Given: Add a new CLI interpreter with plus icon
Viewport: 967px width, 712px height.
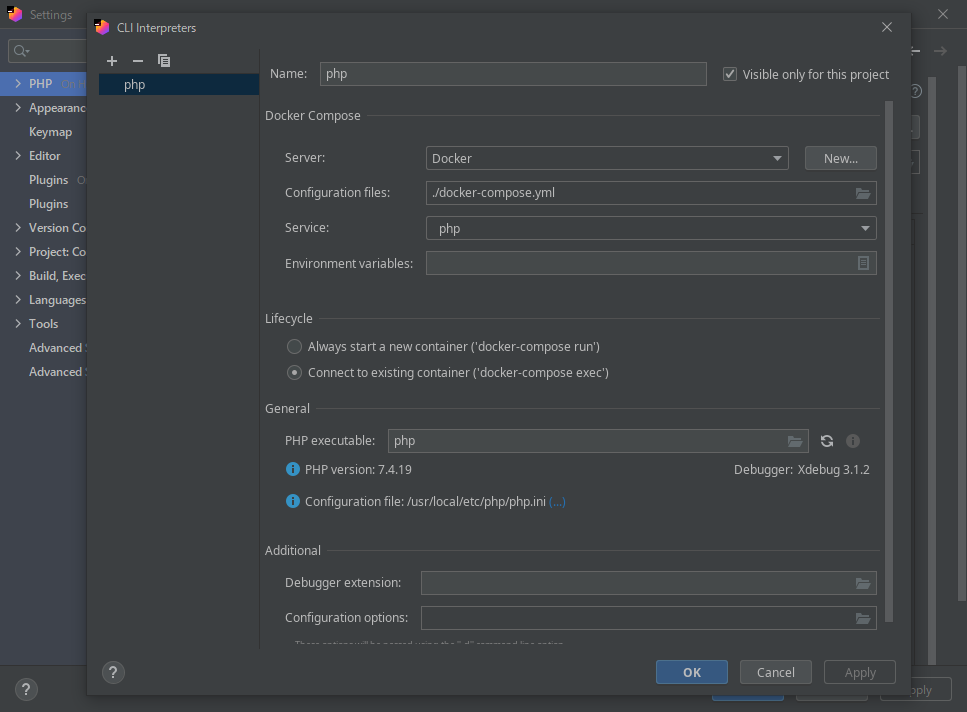Looking at the screenshot, I should click(x=112, y=61).
